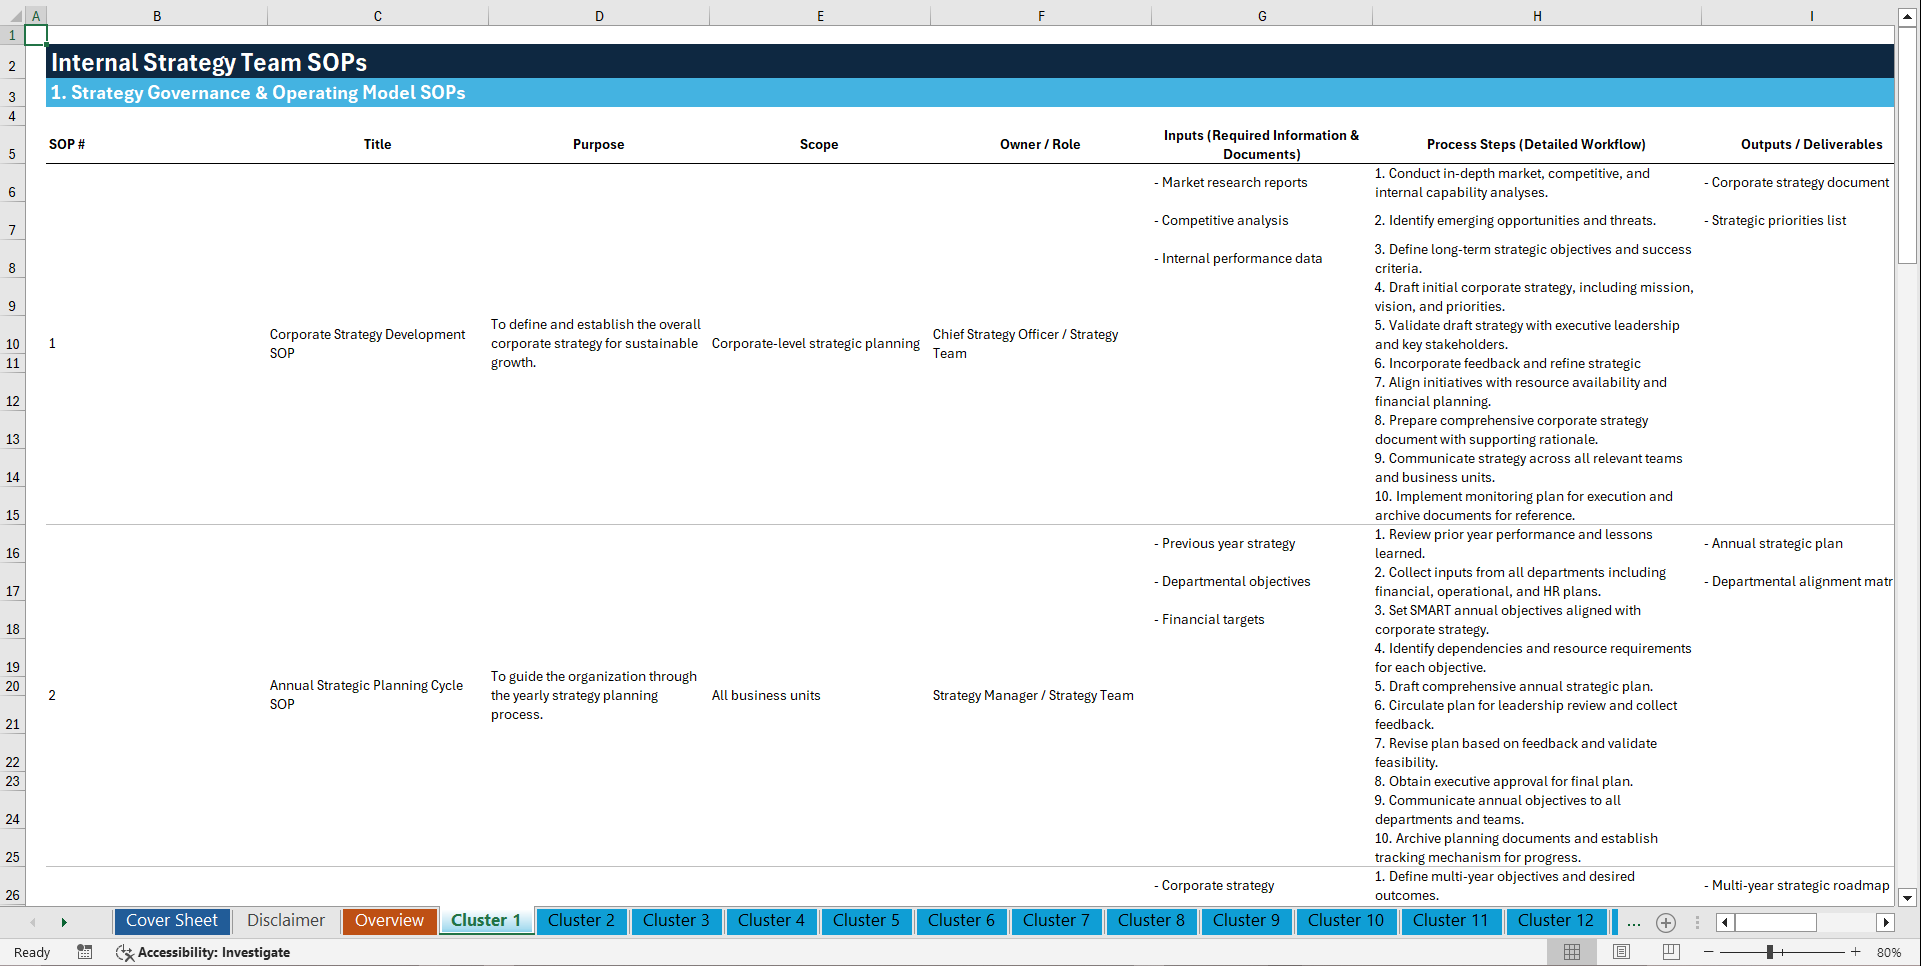The image size is (1921, 966).
Task: Select column H header
Action: [1537, 15]
